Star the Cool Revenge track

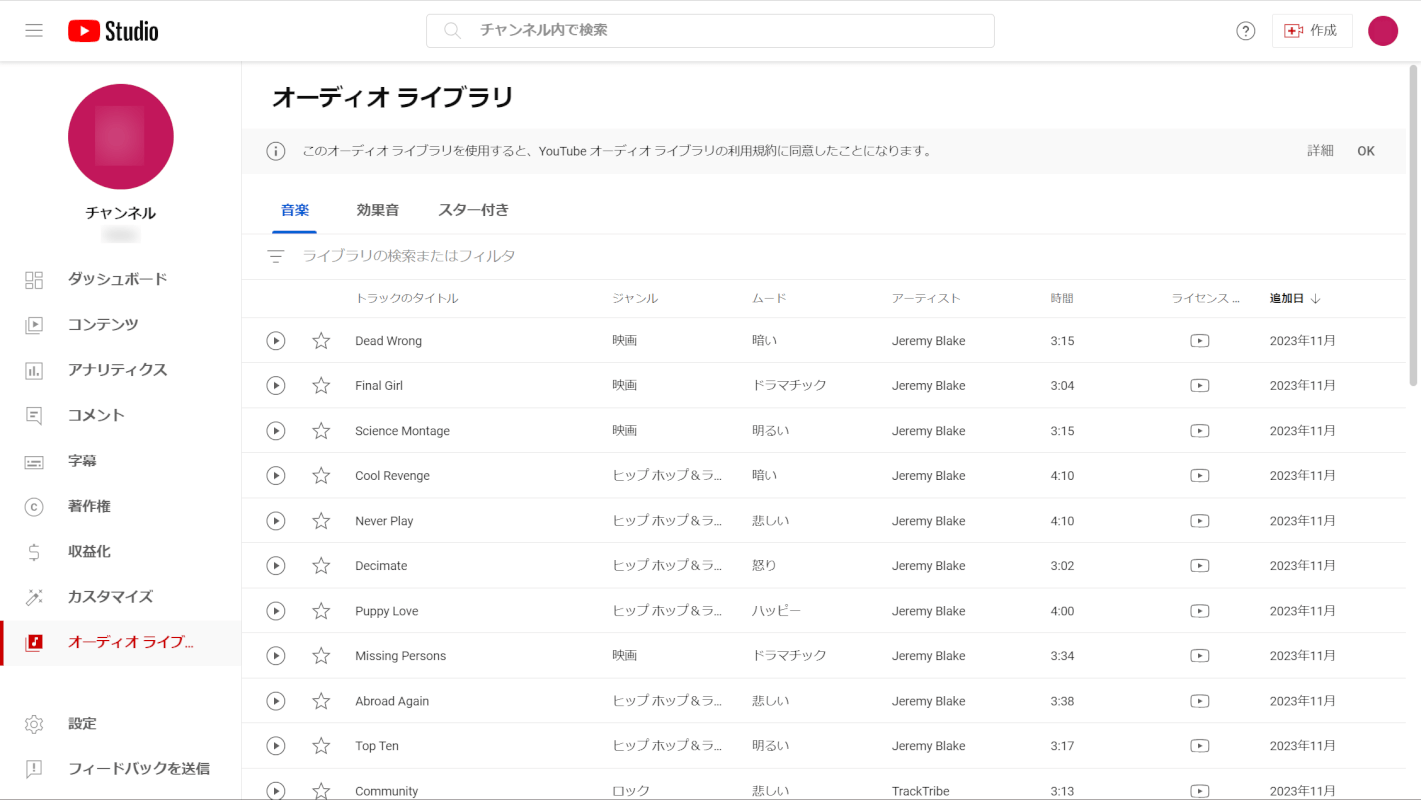coord(321,476)
